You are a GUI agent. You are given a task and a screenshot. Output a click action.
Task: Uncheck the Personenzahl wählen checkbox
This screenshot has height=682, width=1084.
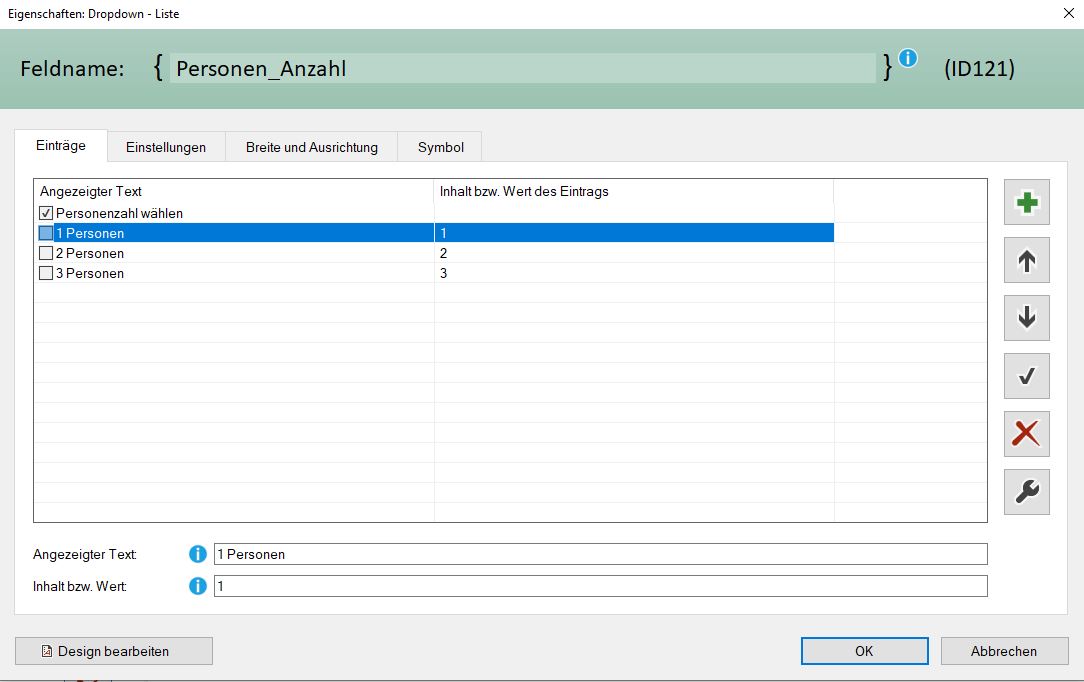[x=46, y=213]
